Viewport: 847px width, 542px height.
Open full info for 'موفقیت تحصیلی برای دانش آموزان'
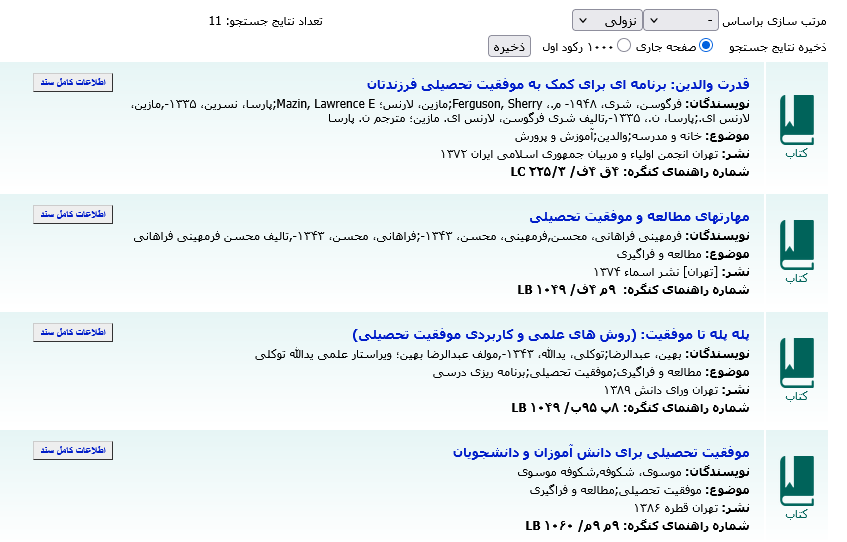(x=73, y=450)
